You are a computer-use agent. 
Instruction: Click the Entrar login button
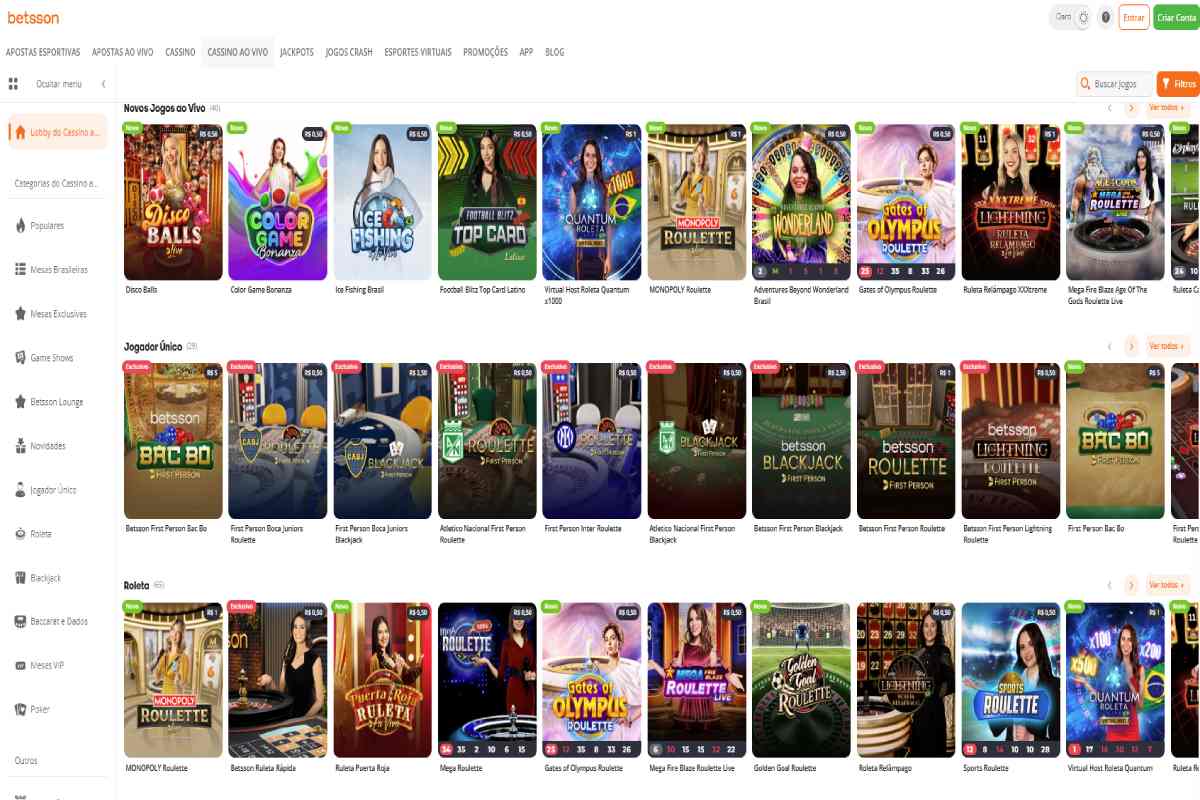click(x=1133, y=17)
